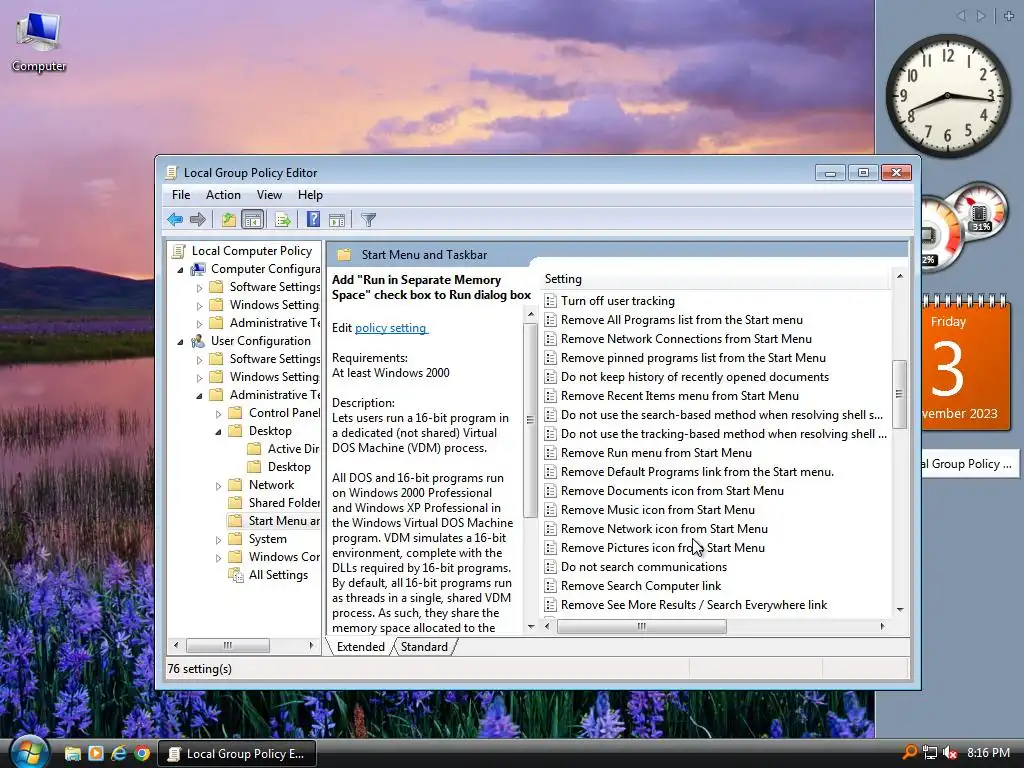Viewport: 1024px width, 768px height.
Task: Click the Turn off user tracking policy icon
Action: click(x=551, y=301)
